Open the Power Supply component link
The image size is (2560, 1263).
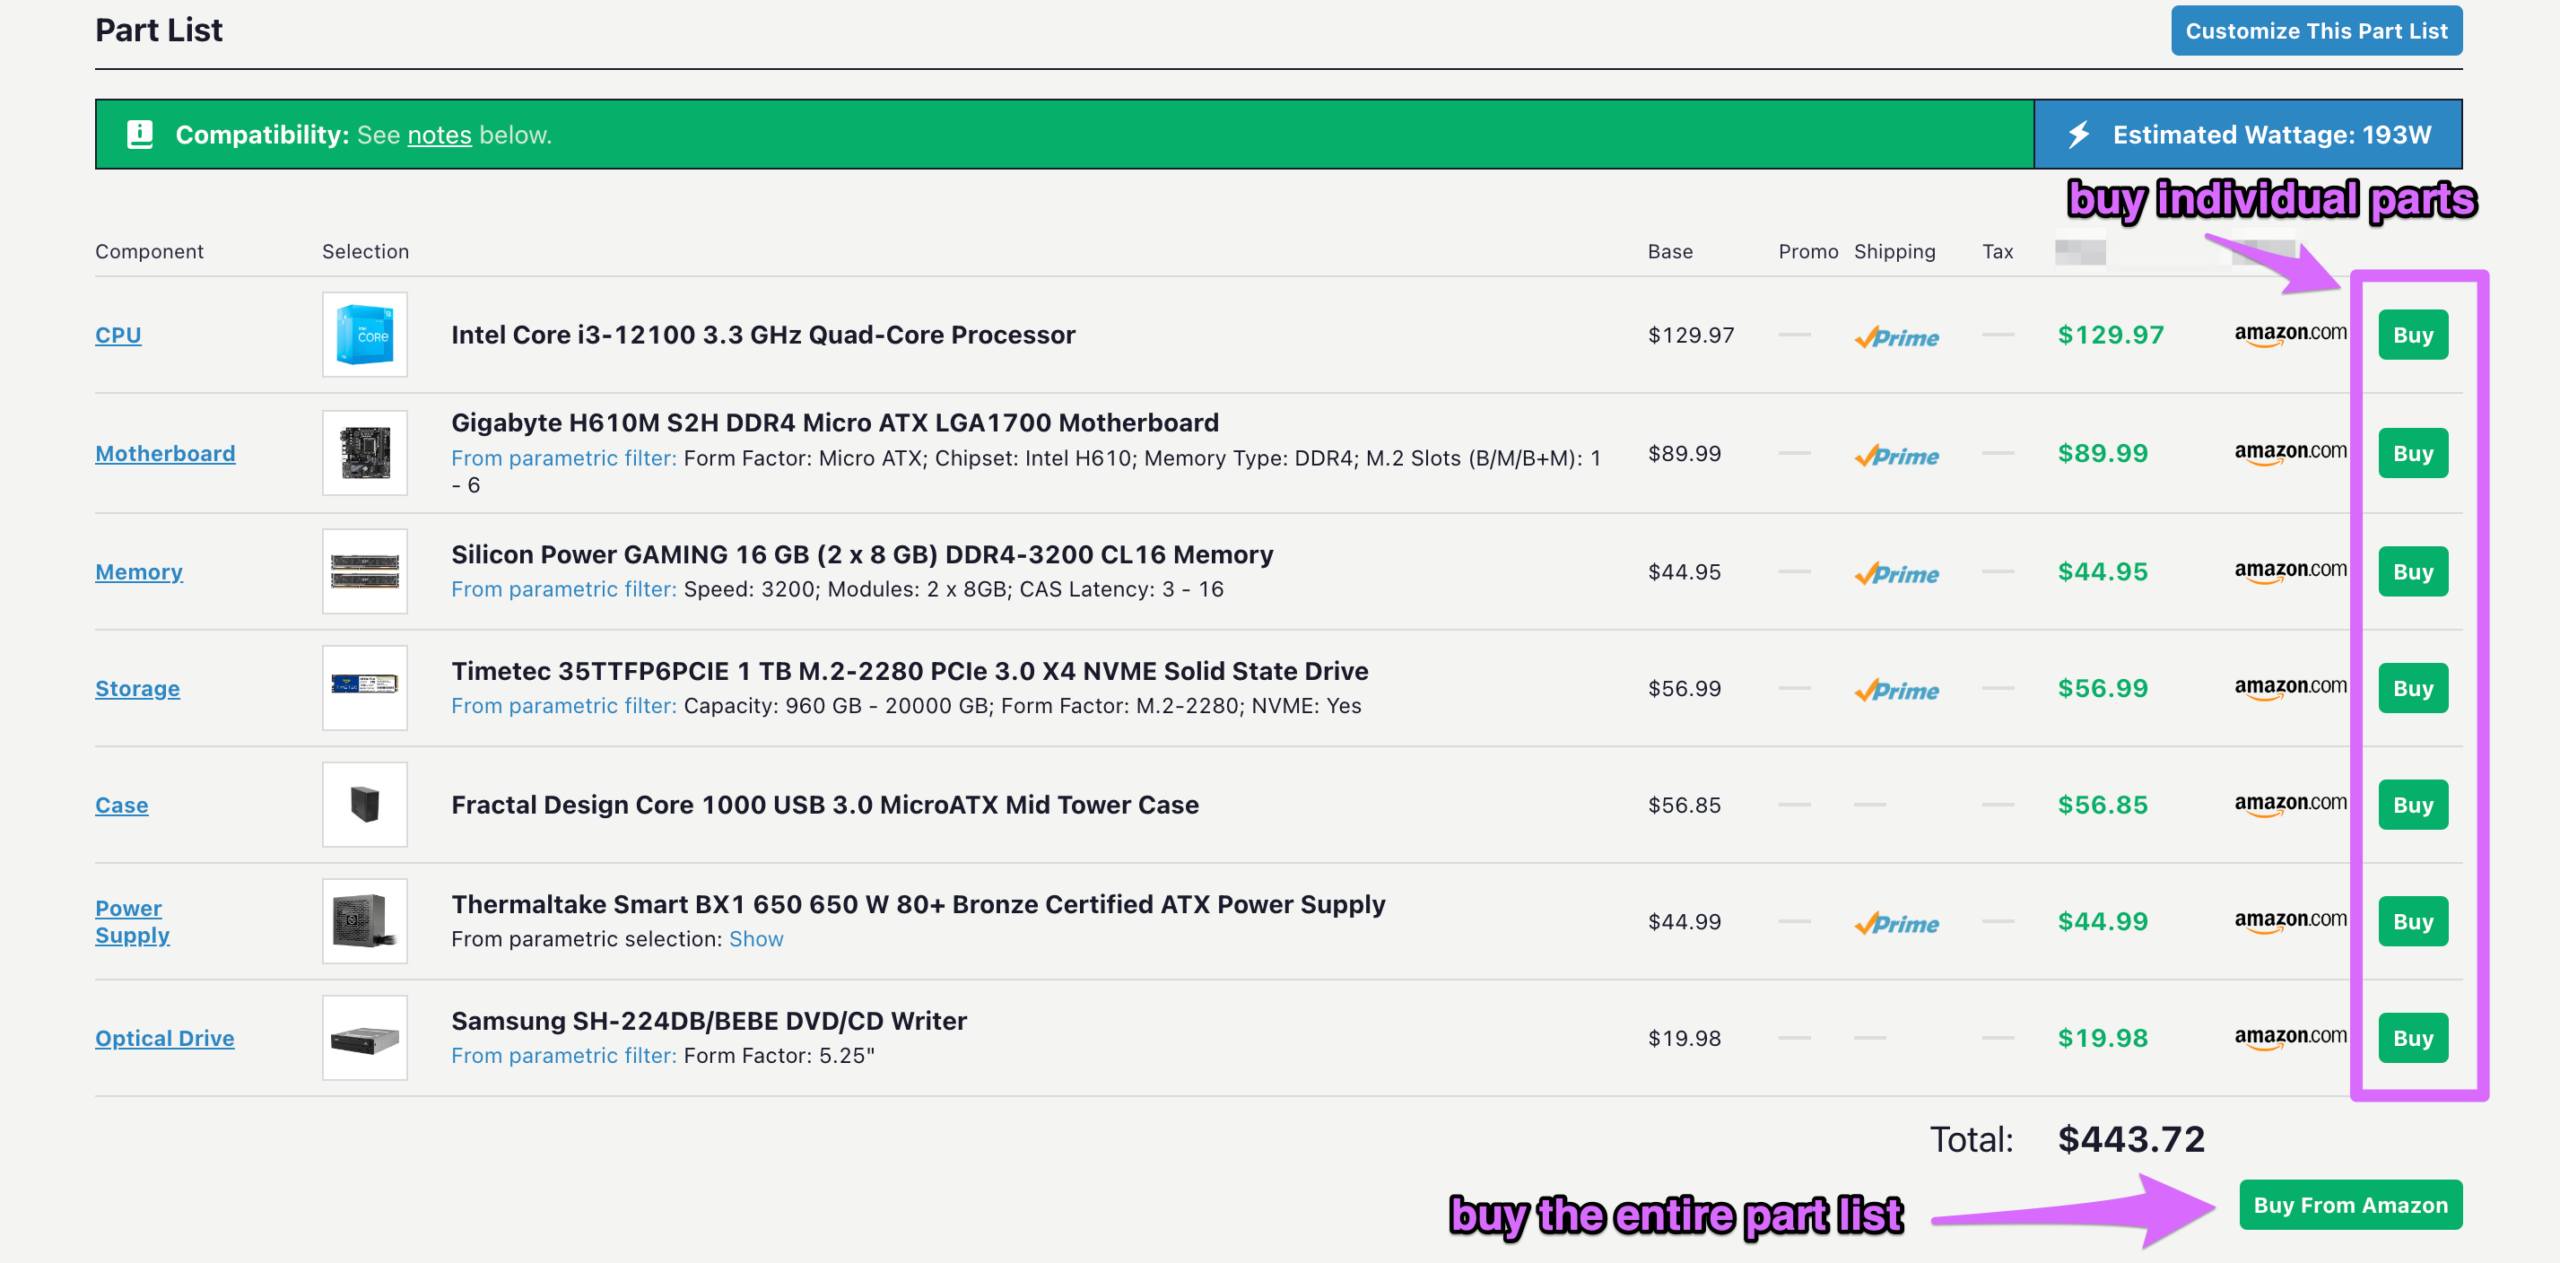point(132,921)
